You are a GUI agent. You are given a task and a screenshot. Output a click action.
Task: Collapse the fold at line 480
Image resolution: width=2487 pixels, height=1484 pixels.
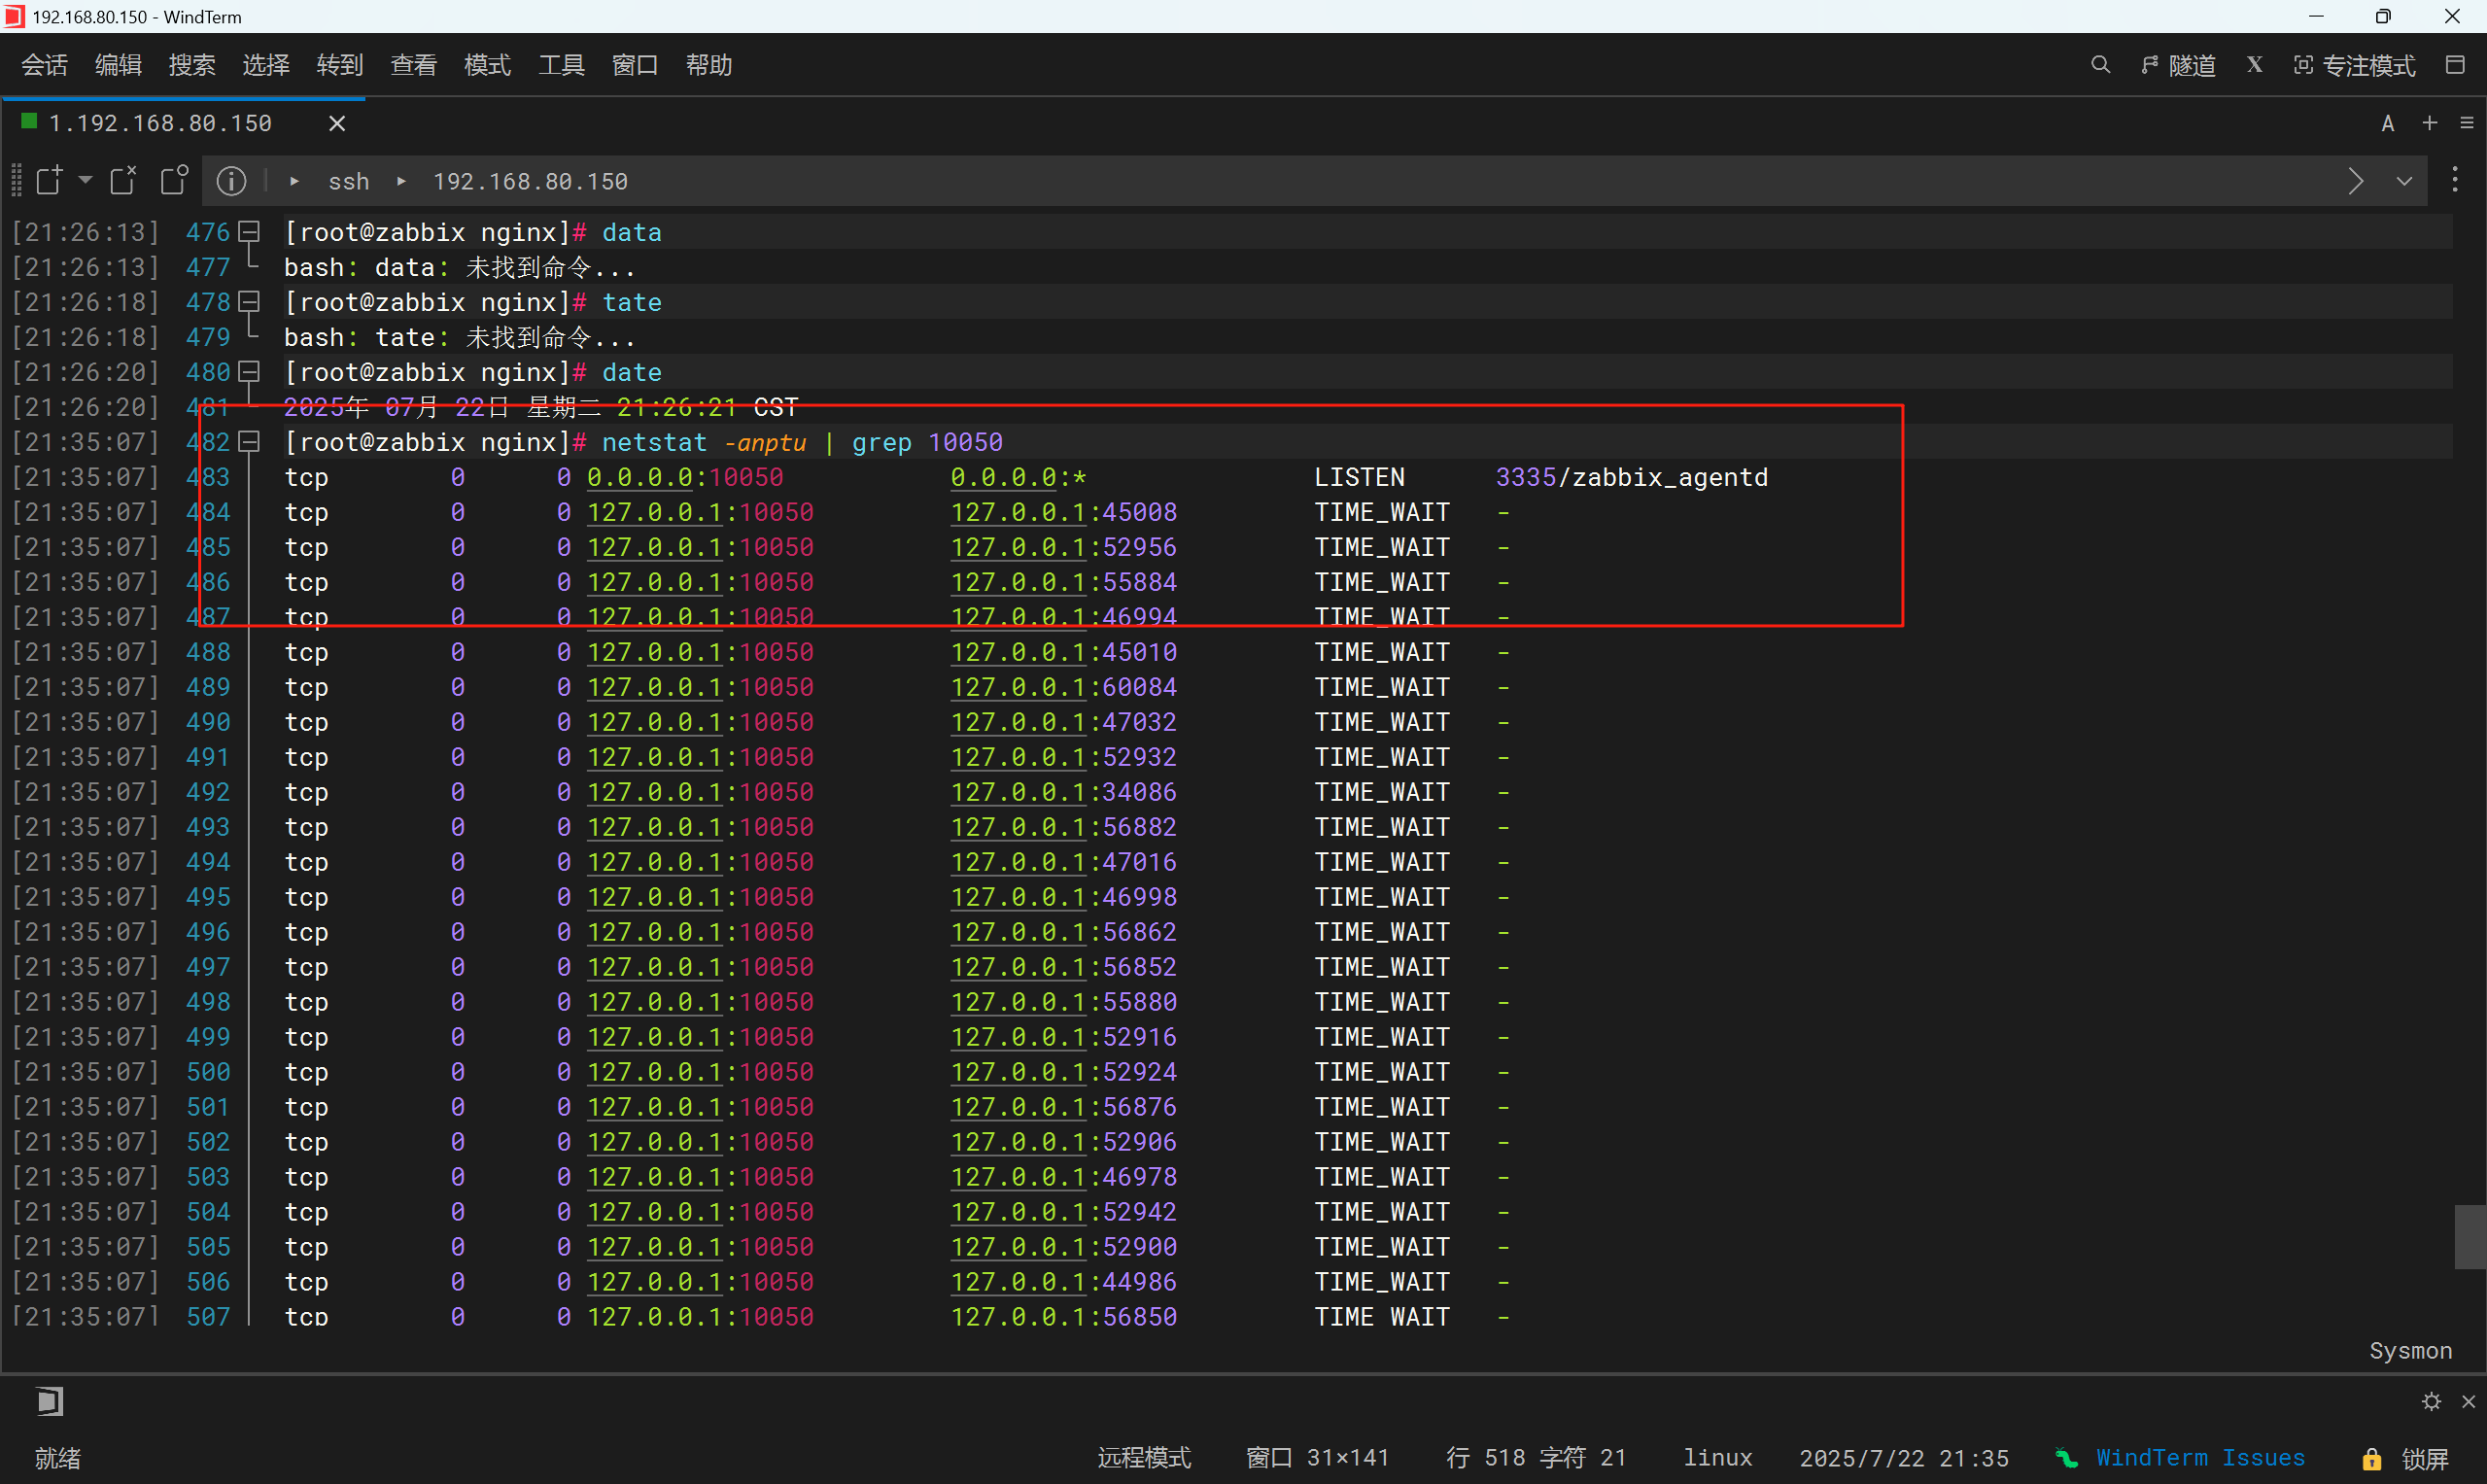[250, 372]
